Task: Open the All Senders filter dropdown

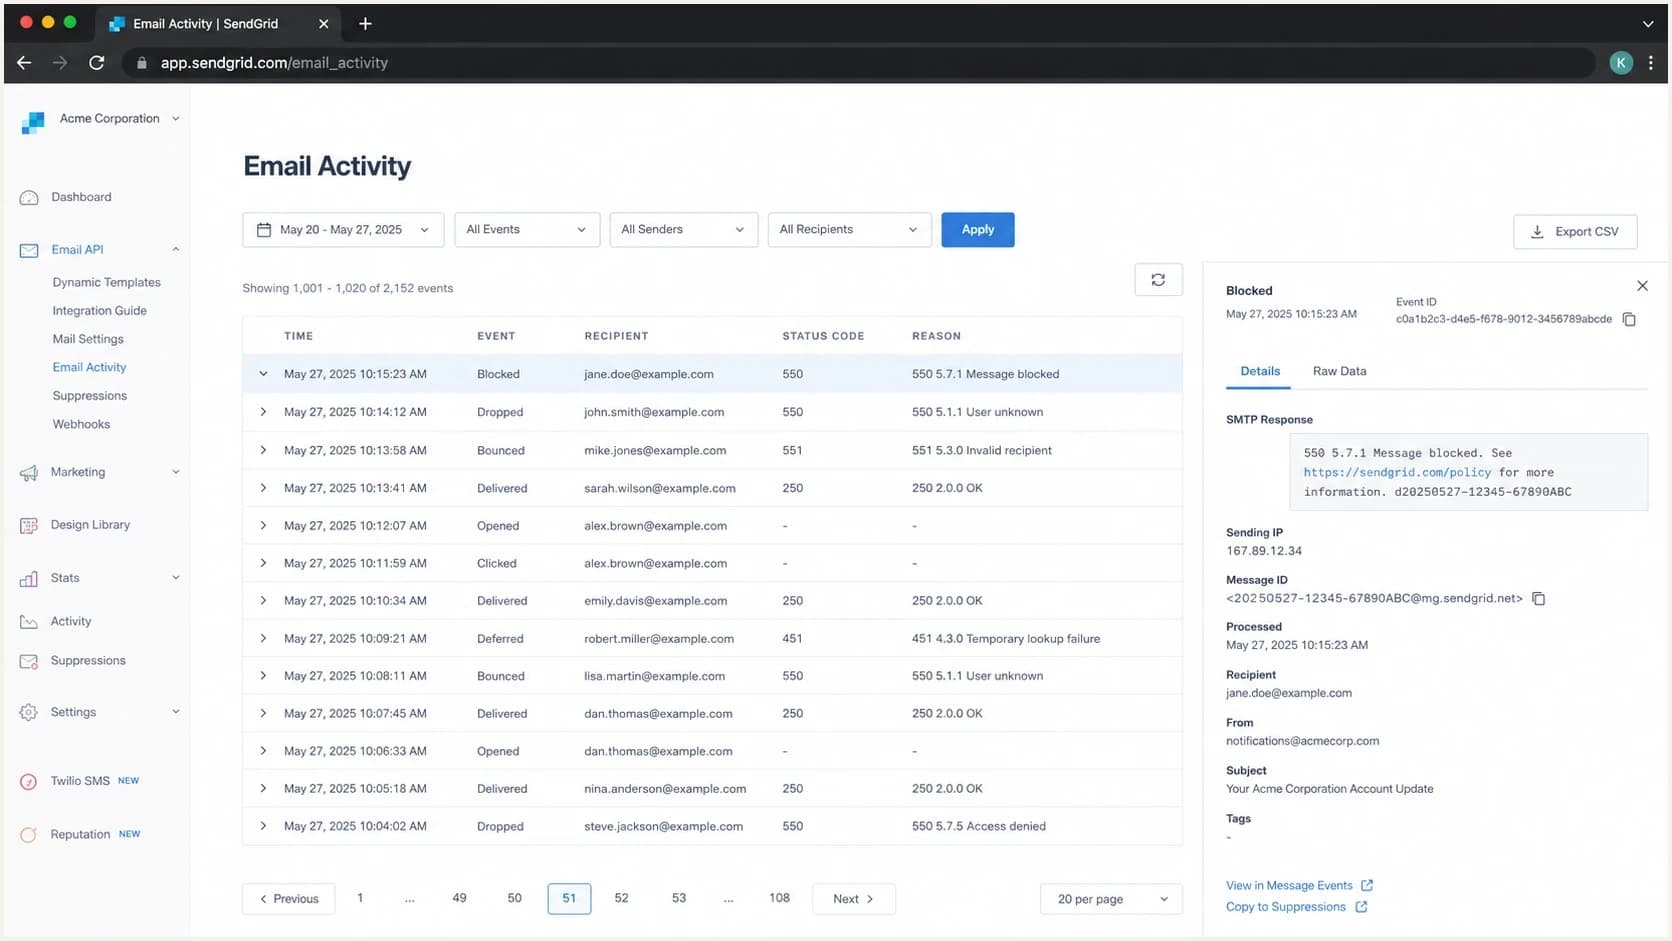Action: pyautogui.click(x=684, y=230)
